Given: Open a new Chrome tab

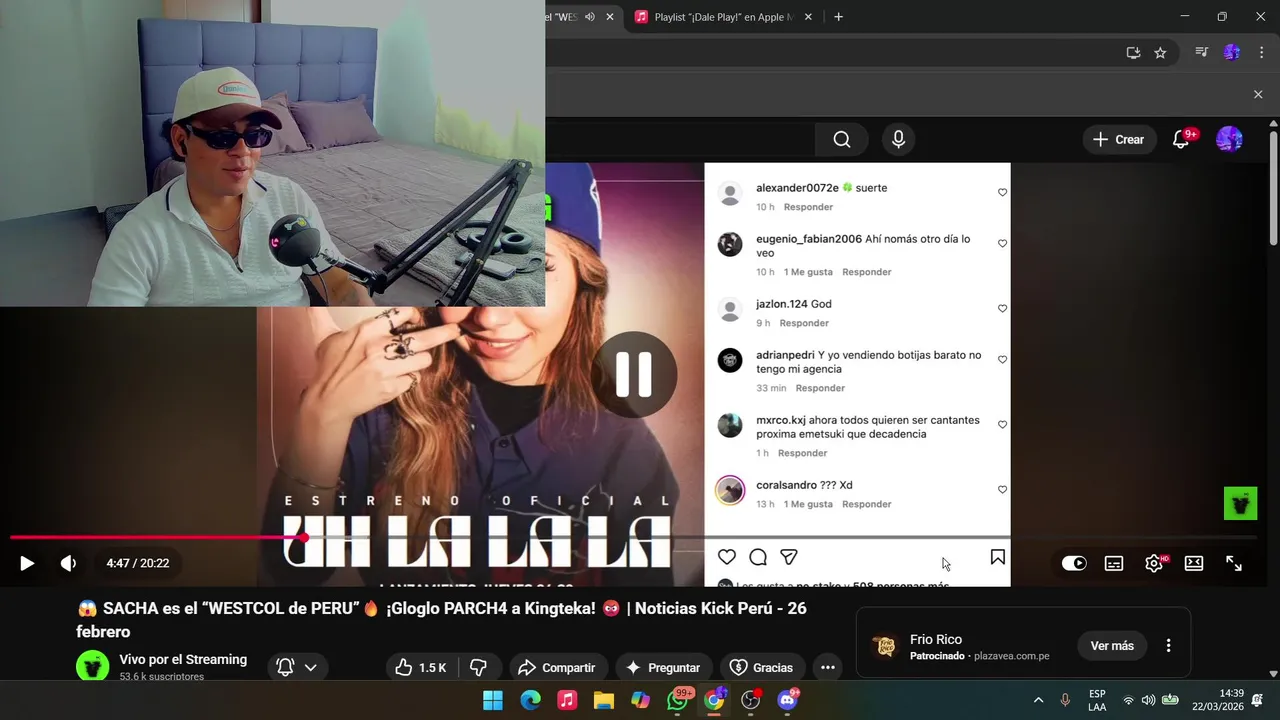Looking at the screenshot, I should point(838,17).
